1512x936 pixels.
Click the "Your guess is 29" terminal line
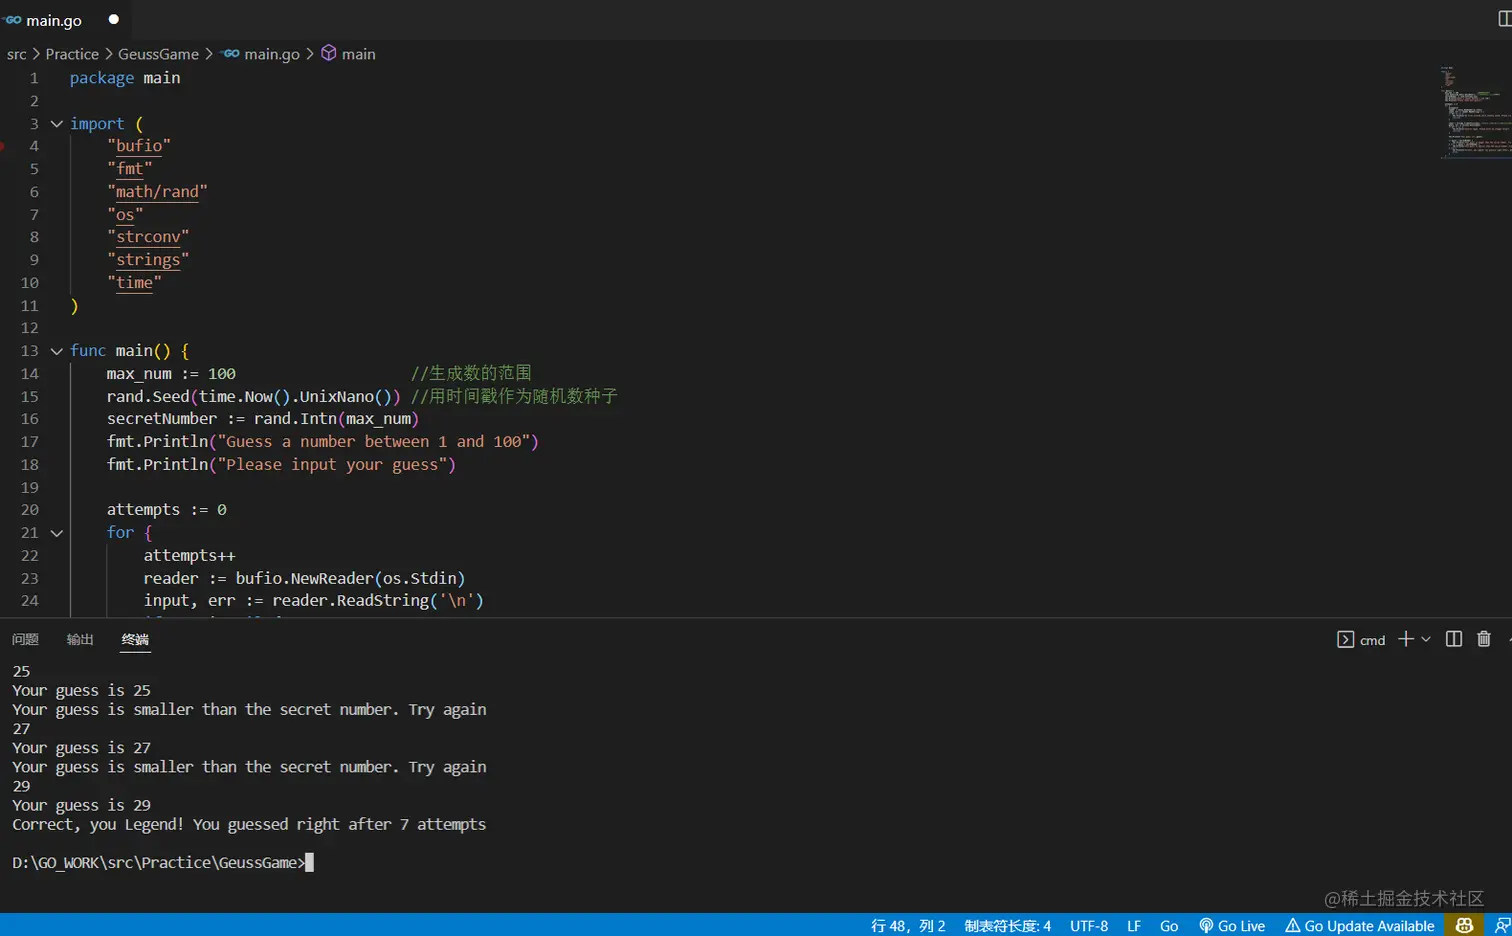coord(82,805)
